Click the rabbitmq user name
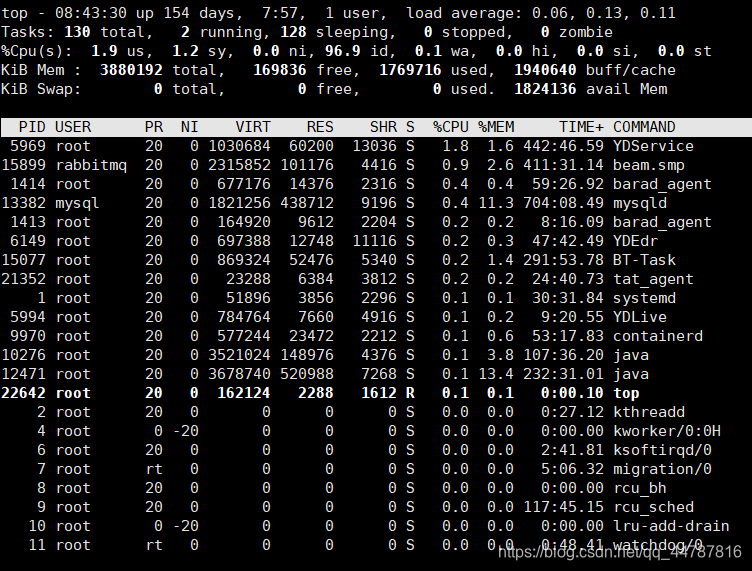Viewport: 752px width, 571px height. 91,165
